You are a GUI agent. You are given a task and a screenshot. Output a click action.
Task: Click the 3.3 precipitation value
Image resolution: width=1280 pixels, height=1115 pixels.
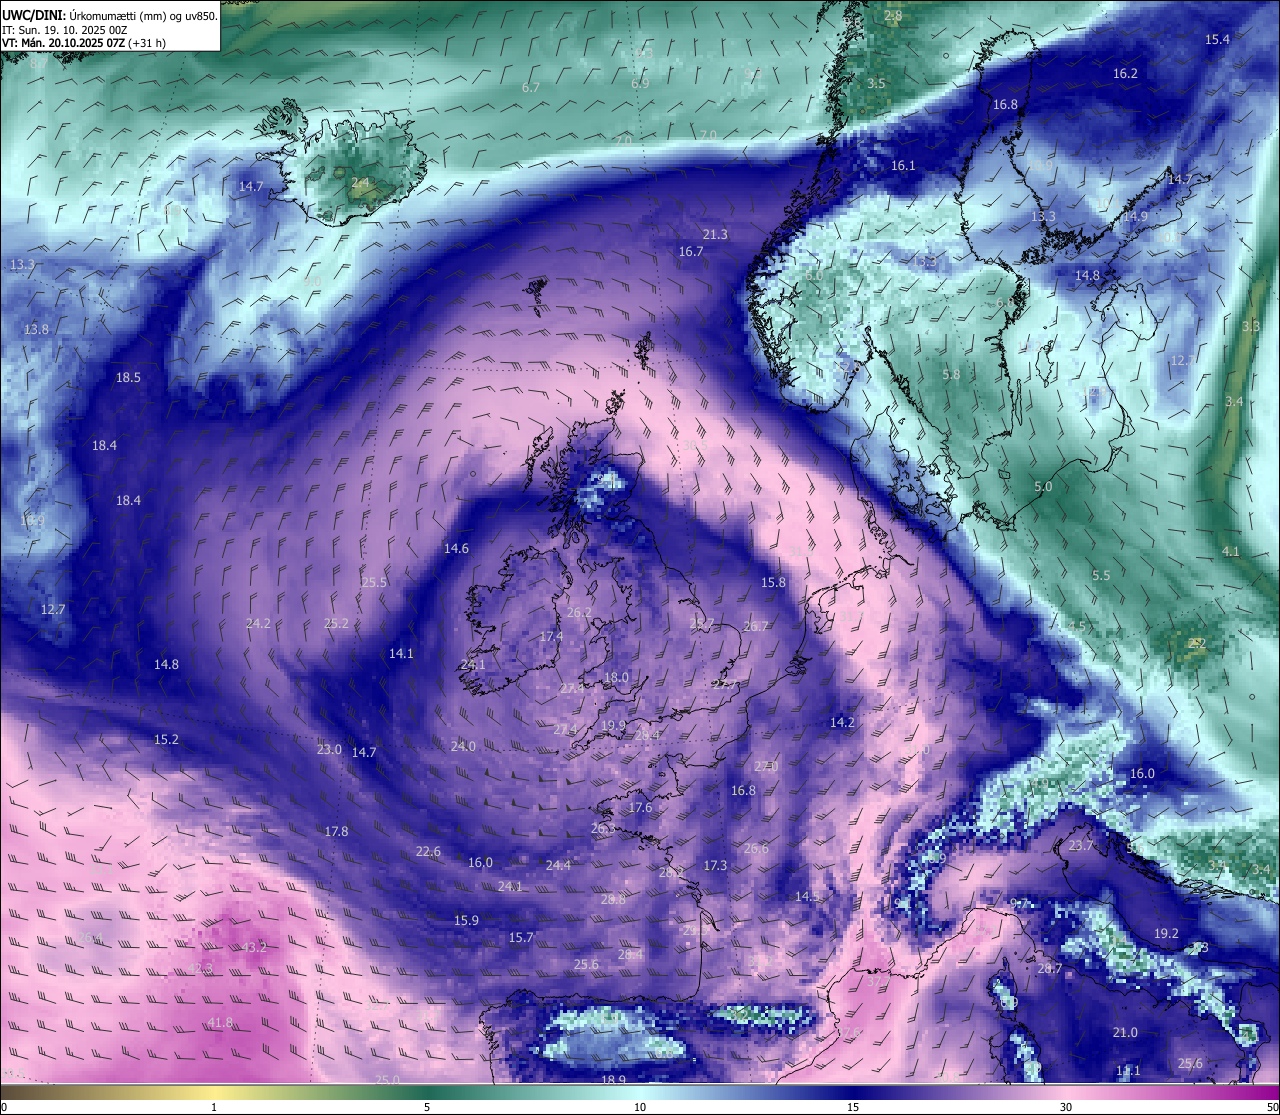coord(1250,326)
